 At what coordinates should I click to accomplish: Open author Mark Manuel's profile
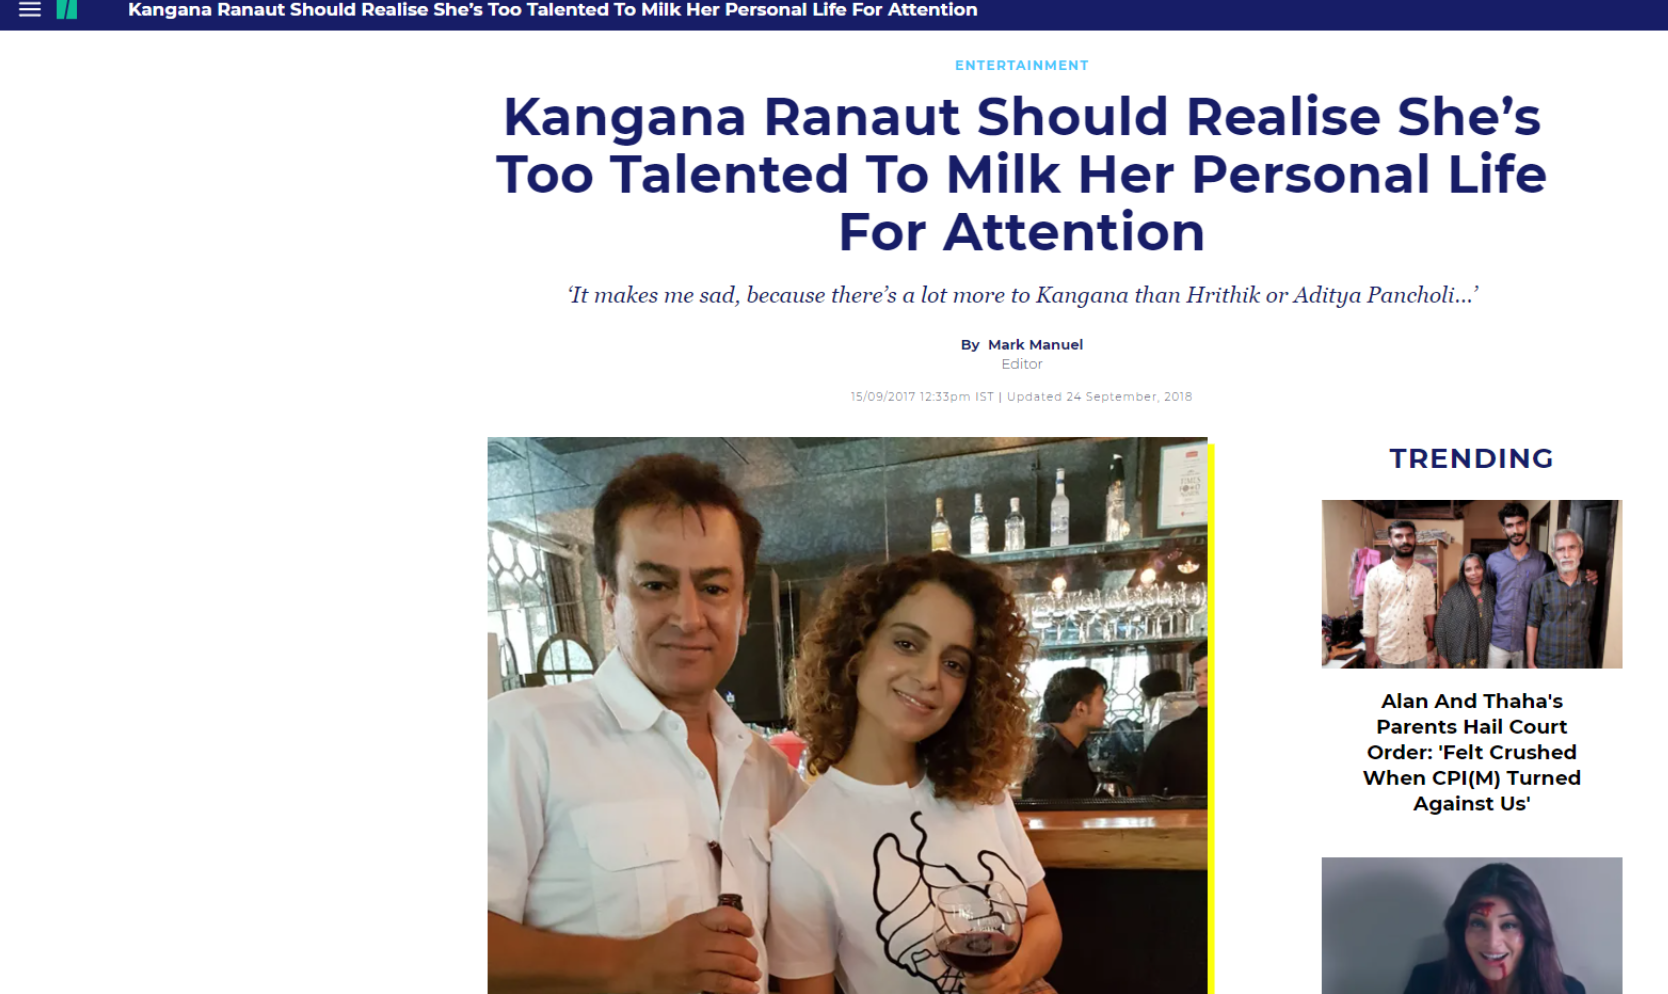pos(1035,344)
